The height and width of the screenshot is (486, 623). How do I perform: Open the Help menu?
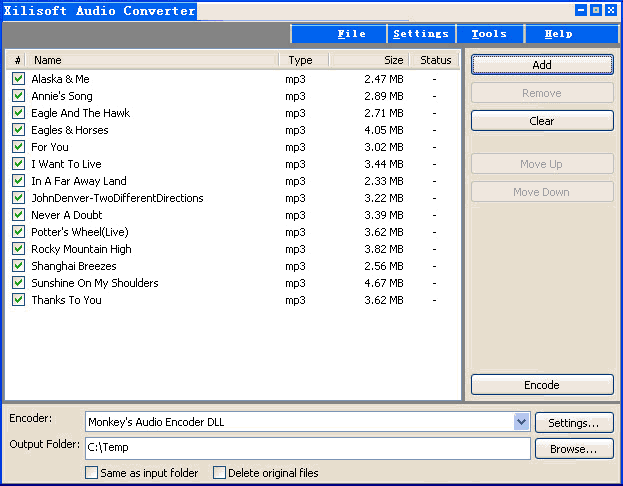click(x=571, y=34)
